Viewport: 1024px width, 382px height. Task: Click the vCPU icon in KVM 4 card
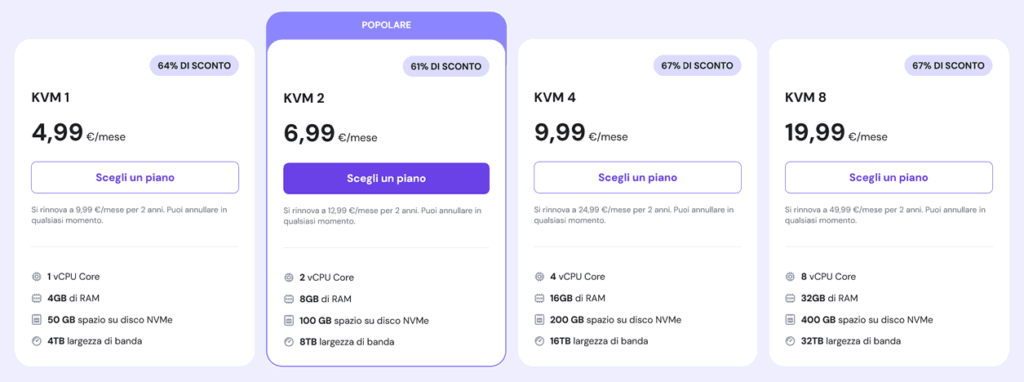click(x=539, y=276)
